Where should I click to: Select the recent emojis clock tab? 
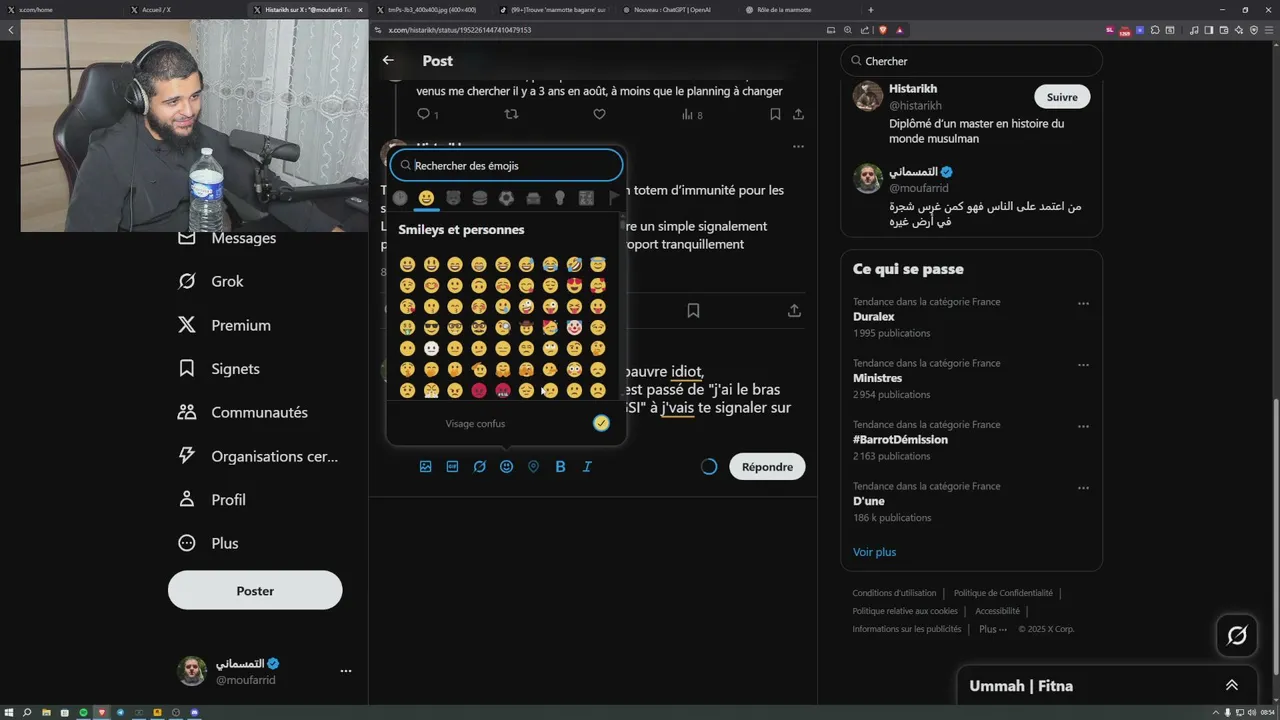pyautogui.click(x=400, y=198)
